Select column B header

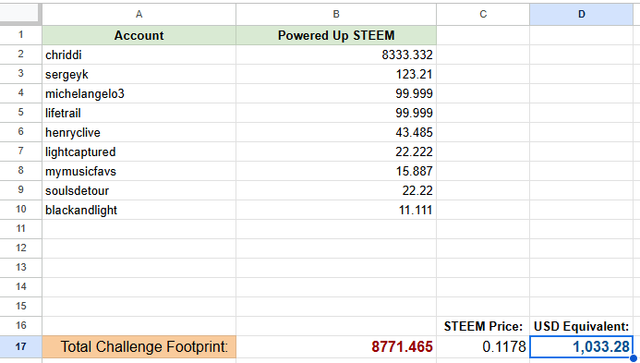click(336, 14)
